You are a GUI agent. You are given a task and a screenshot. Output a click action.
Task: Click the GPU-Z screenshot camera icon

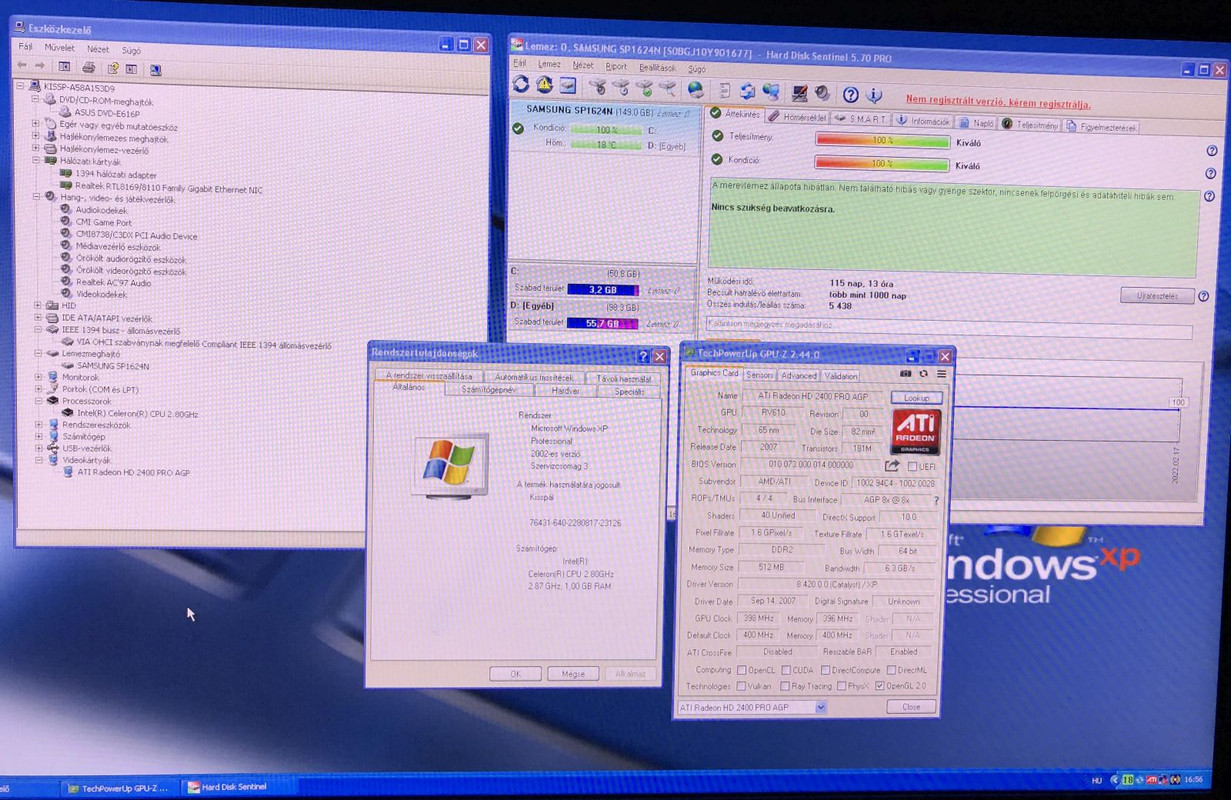906,373
